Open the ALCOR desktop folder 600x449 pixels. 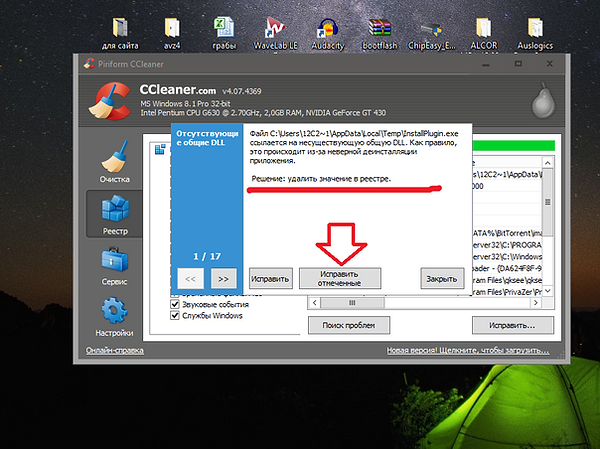484,34
